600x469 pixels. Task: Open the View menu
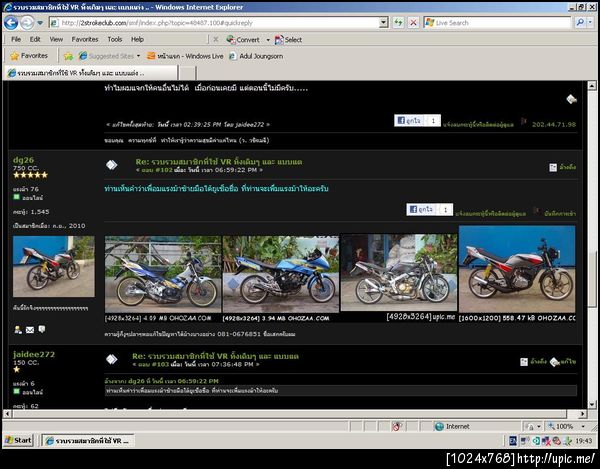point(56,39)
